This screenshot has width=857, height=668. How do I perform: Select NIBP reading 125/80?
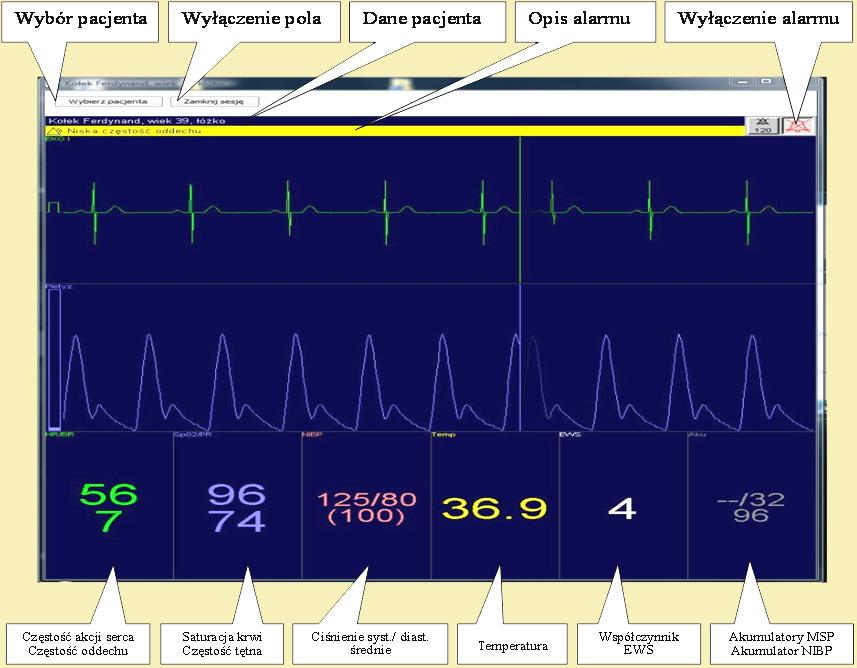pos(367,499)
